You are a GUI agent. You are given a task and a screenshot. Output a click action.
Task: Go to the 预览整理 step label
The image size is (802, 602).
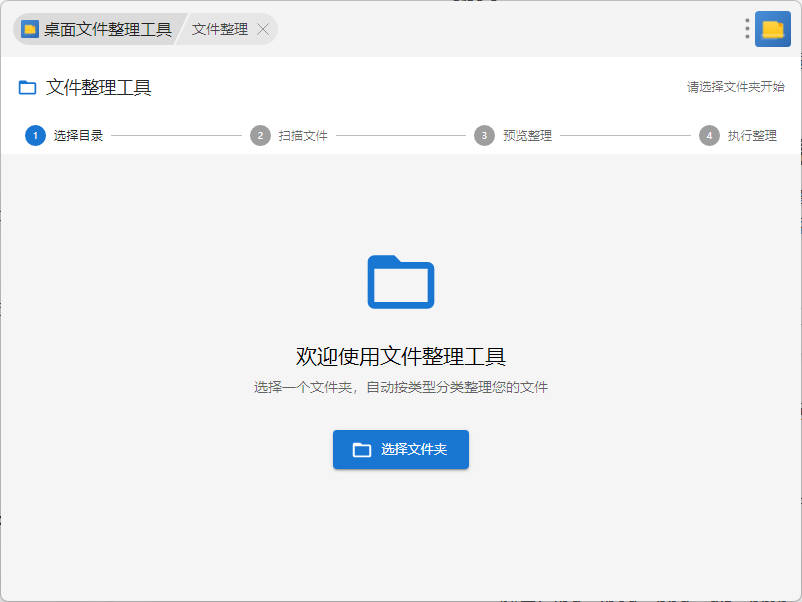point(527,136)
